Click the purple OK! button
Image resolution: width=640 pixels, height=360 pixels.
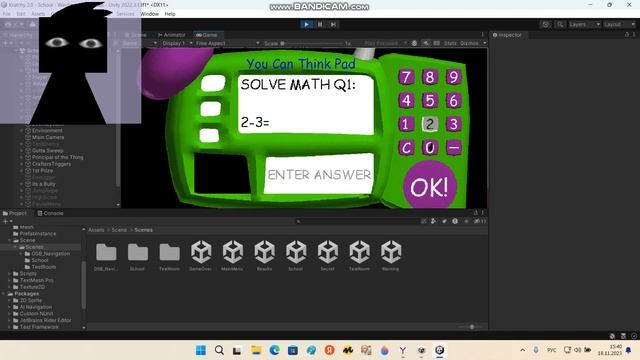(429, 186)
